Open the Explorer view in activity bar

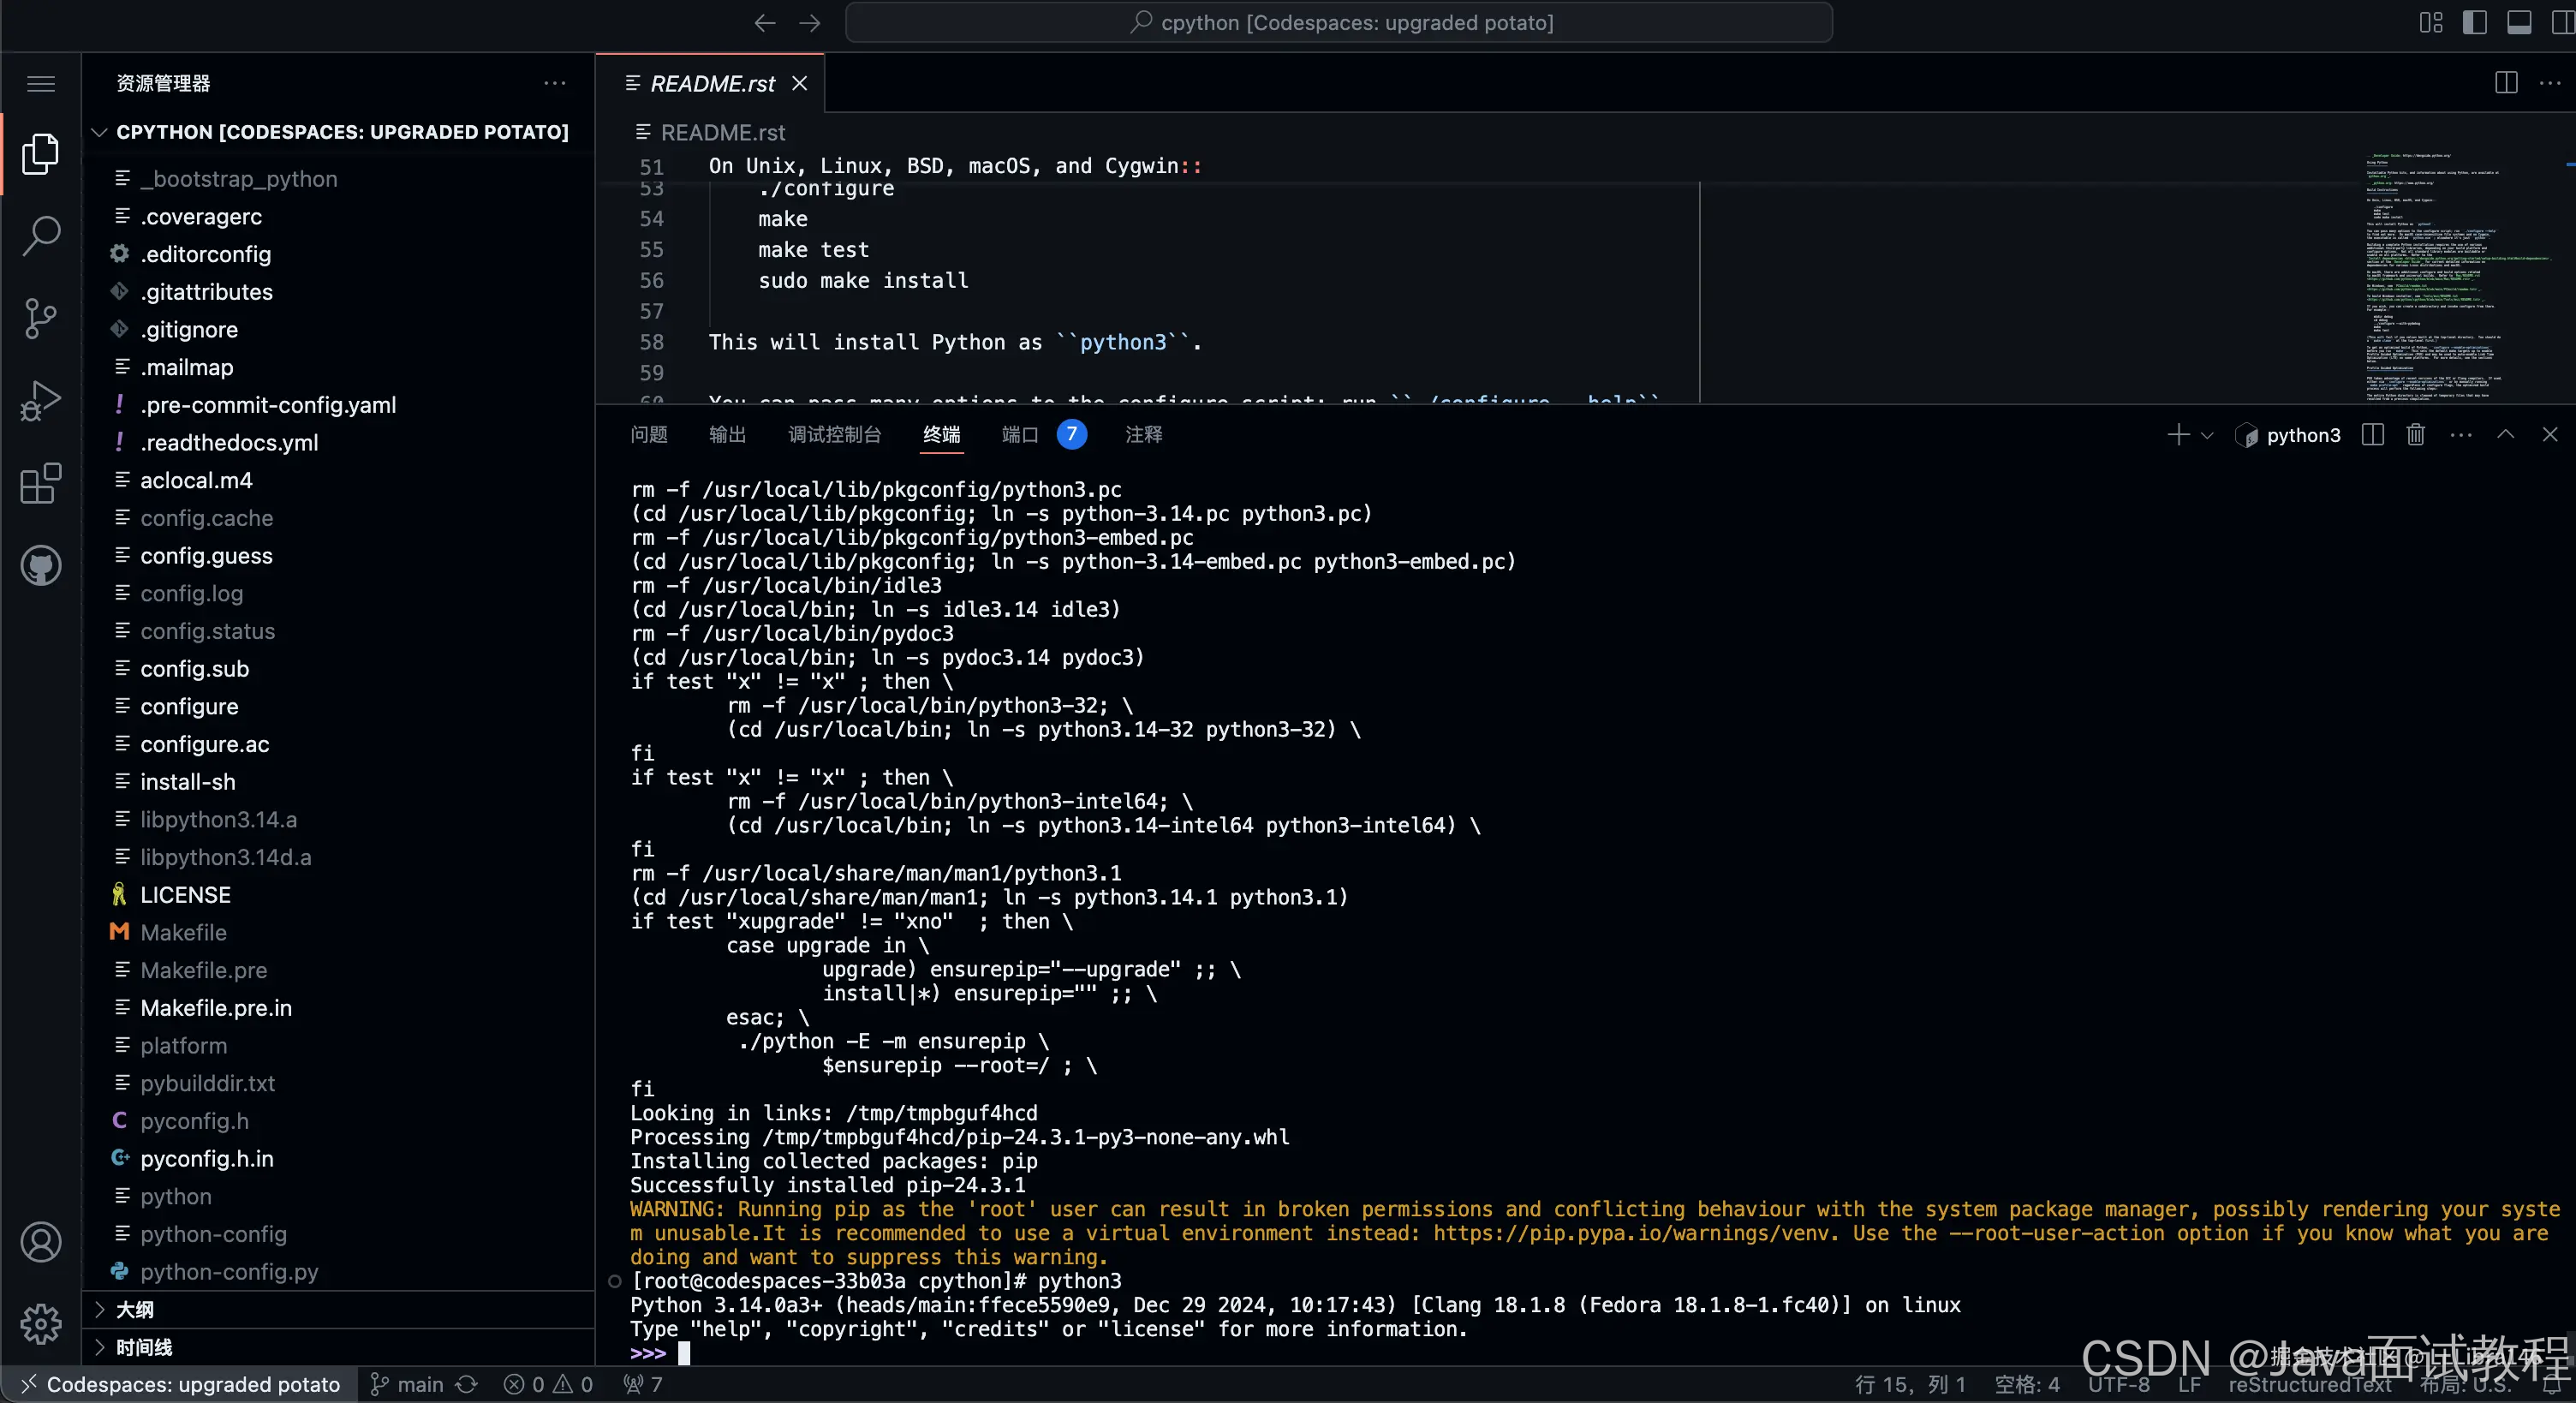41,153
